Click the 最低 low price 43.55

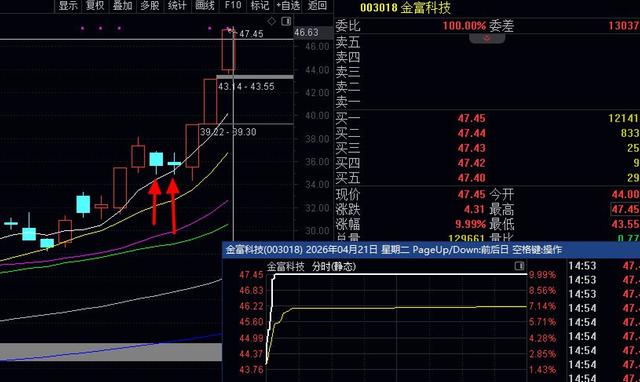(625, 224)
